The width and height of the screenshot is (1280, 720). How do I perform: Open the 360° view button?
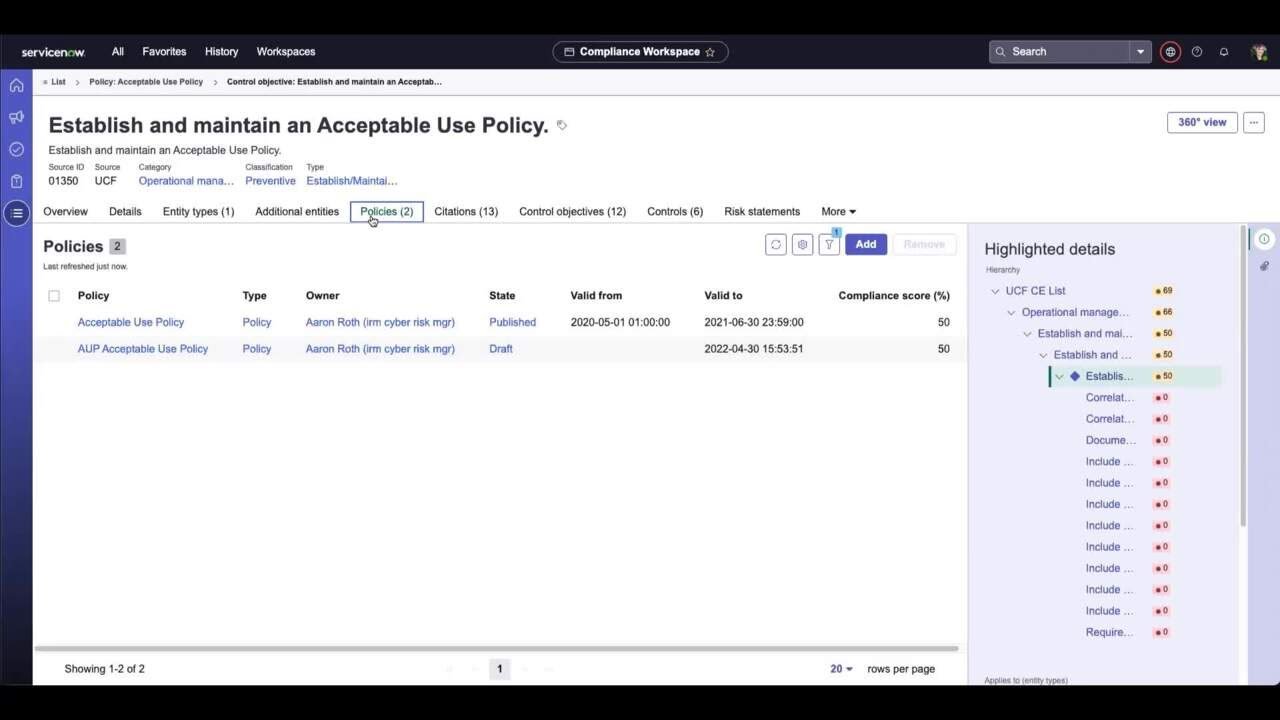click(x=1202, y=122)
